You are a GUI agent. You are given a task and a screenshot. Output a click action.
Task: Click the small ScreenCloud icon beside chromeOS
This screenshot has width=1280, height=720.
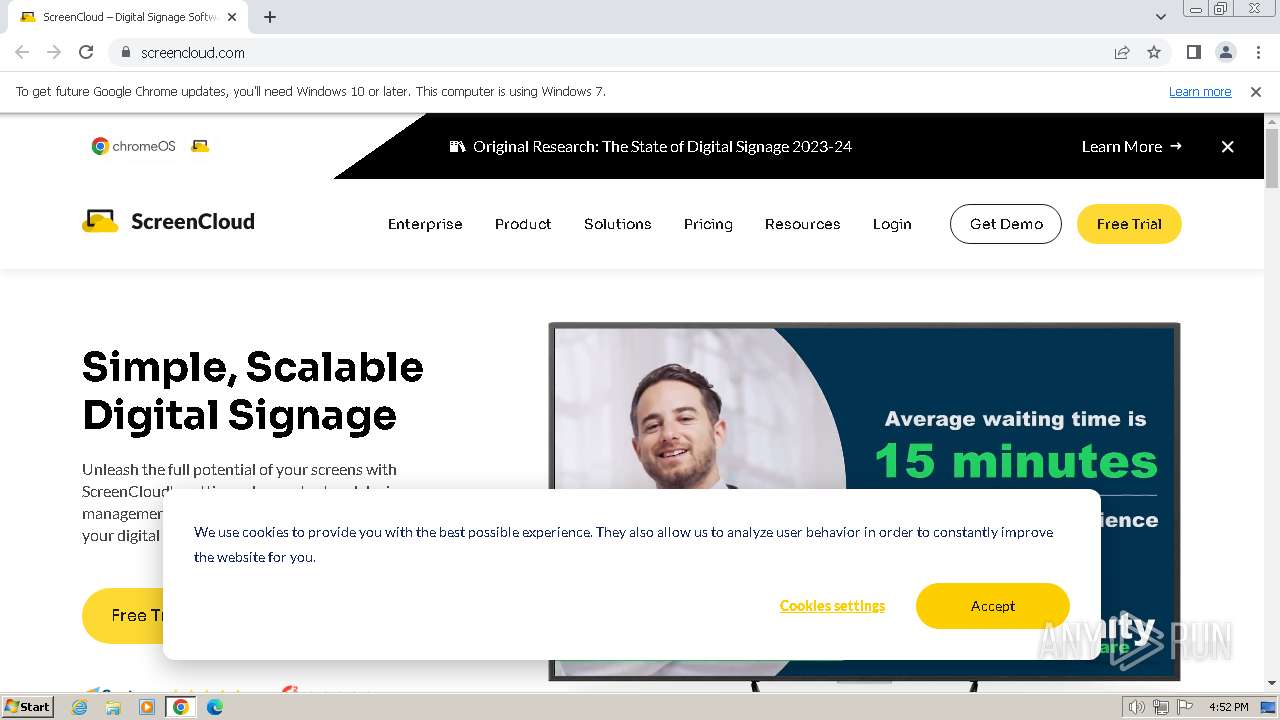point(200,146)
